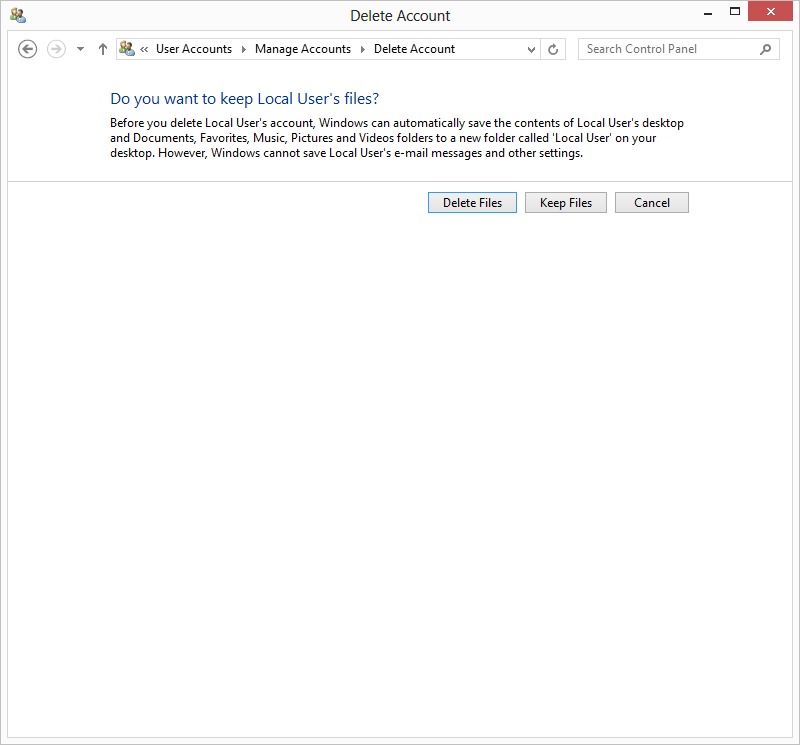The image size is (800, 745).
Task: Expand the hidden breadcrumb double chevron
Action: [x=145, y=49]
